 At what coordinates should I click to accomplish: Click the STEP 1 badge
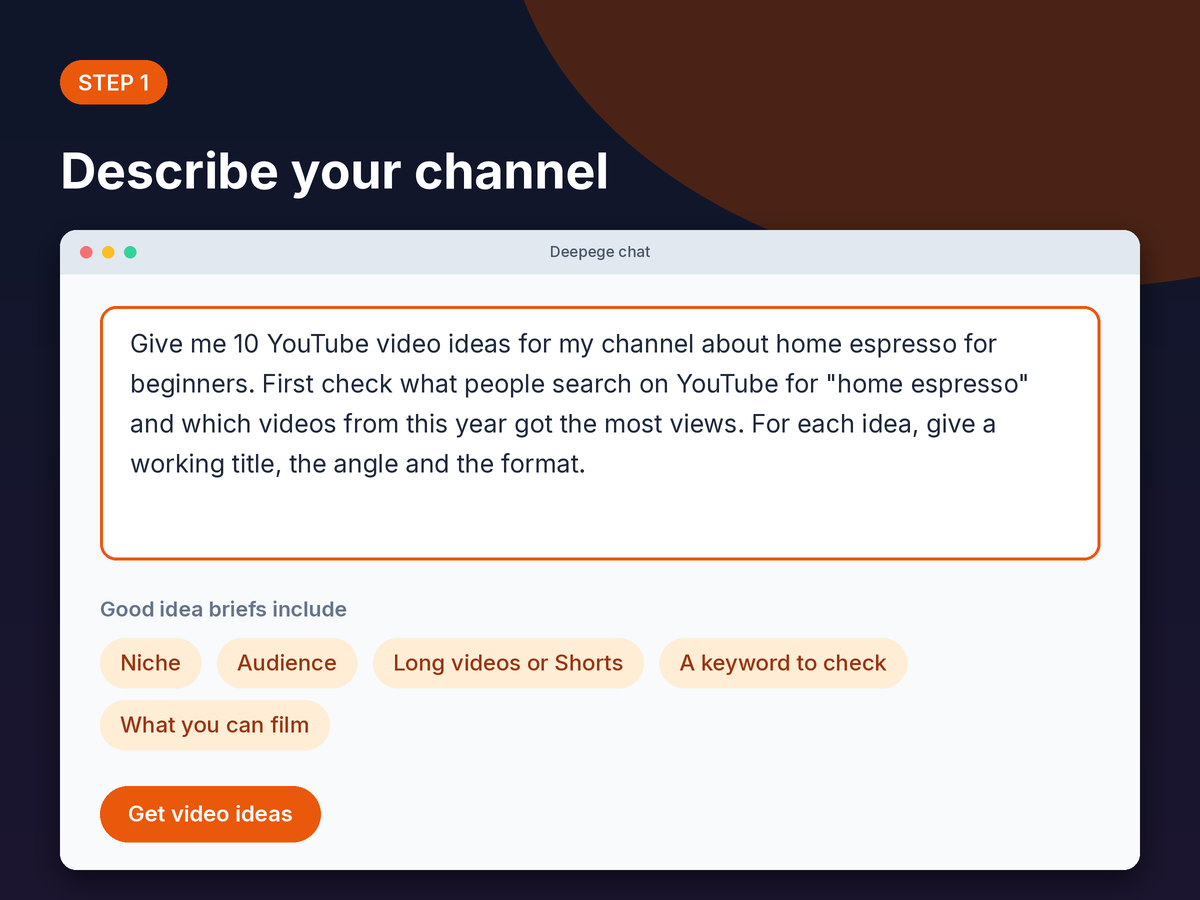click(114, 83)
